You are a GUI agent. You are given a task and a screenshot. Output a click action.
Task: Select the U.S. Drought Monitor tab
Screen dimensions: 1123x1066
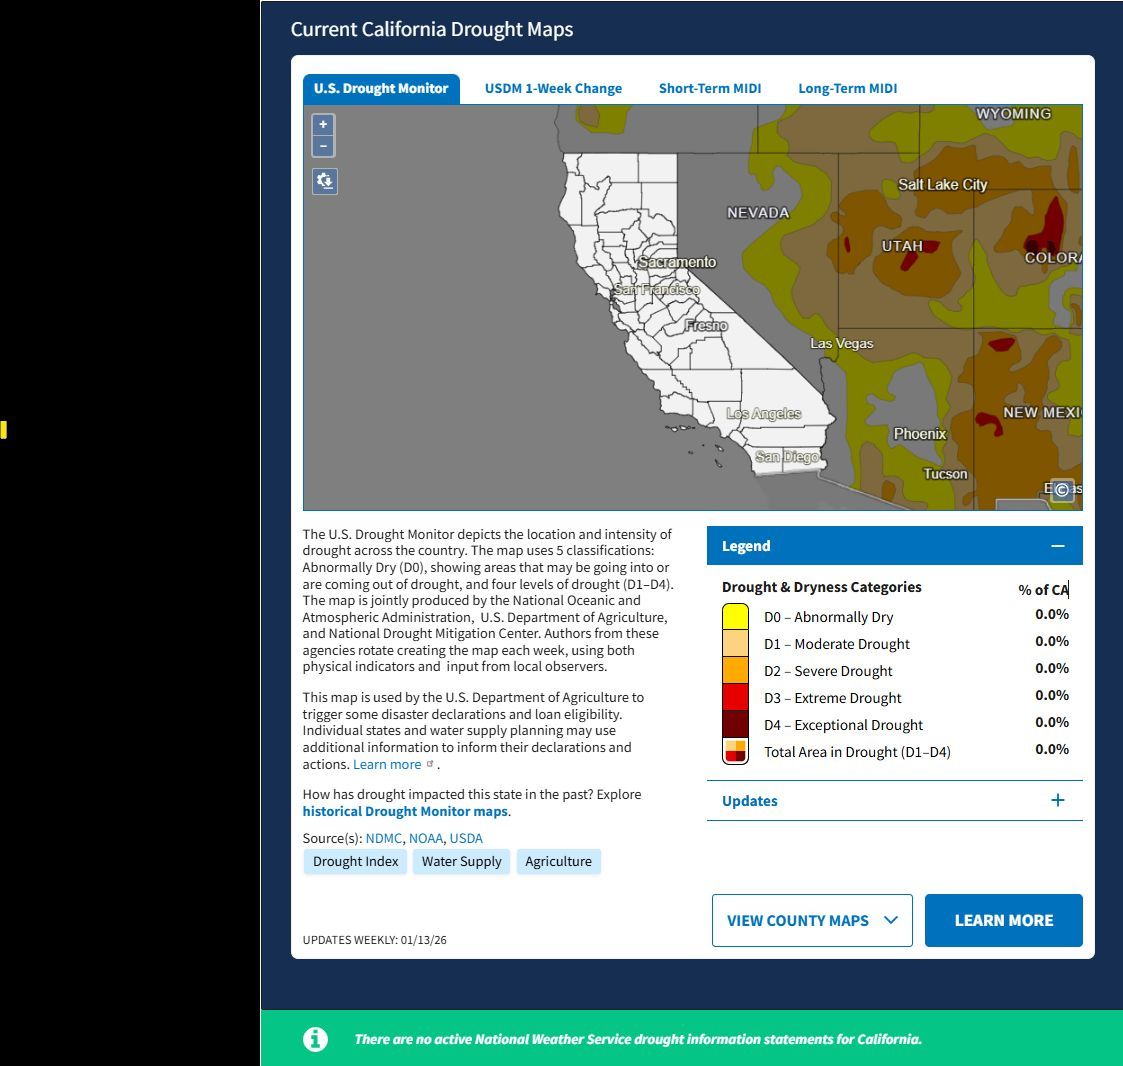(x=381, y=89)
